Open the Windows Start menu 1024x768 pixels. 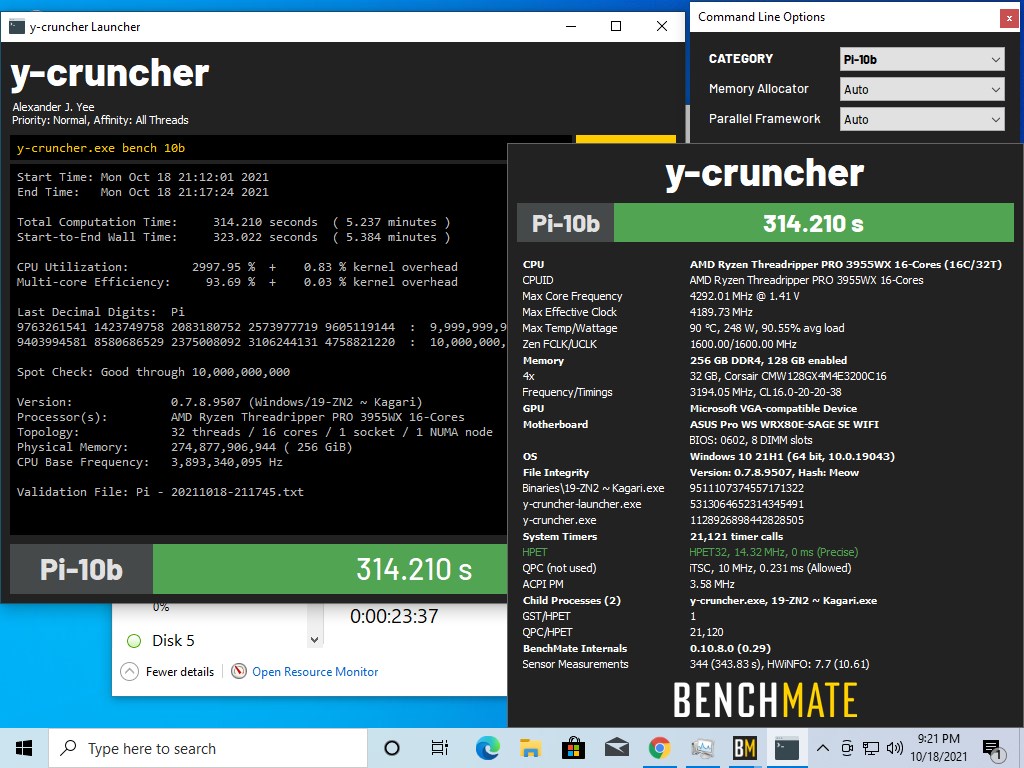pyautogui.click(x=24, y=748)
